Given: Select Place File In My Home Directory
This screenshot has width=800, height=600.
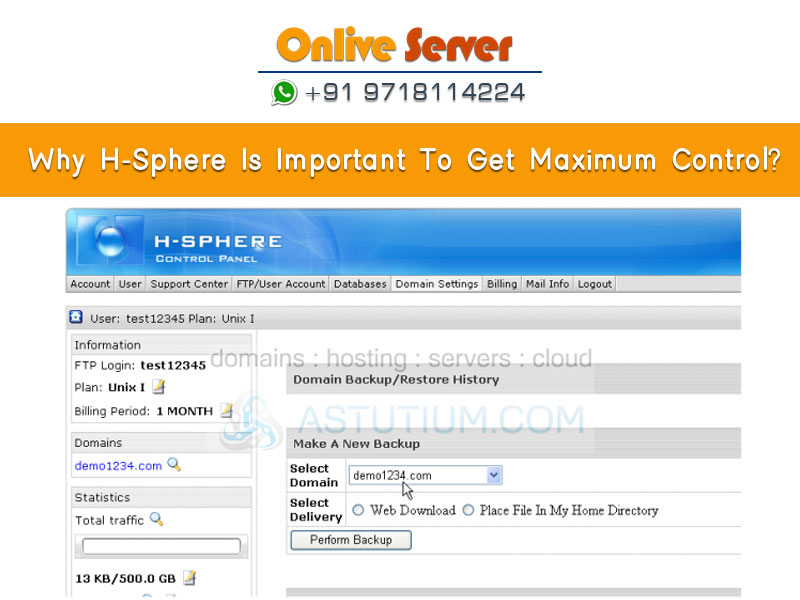Looking at the screenshot, I should pos(468,510).
